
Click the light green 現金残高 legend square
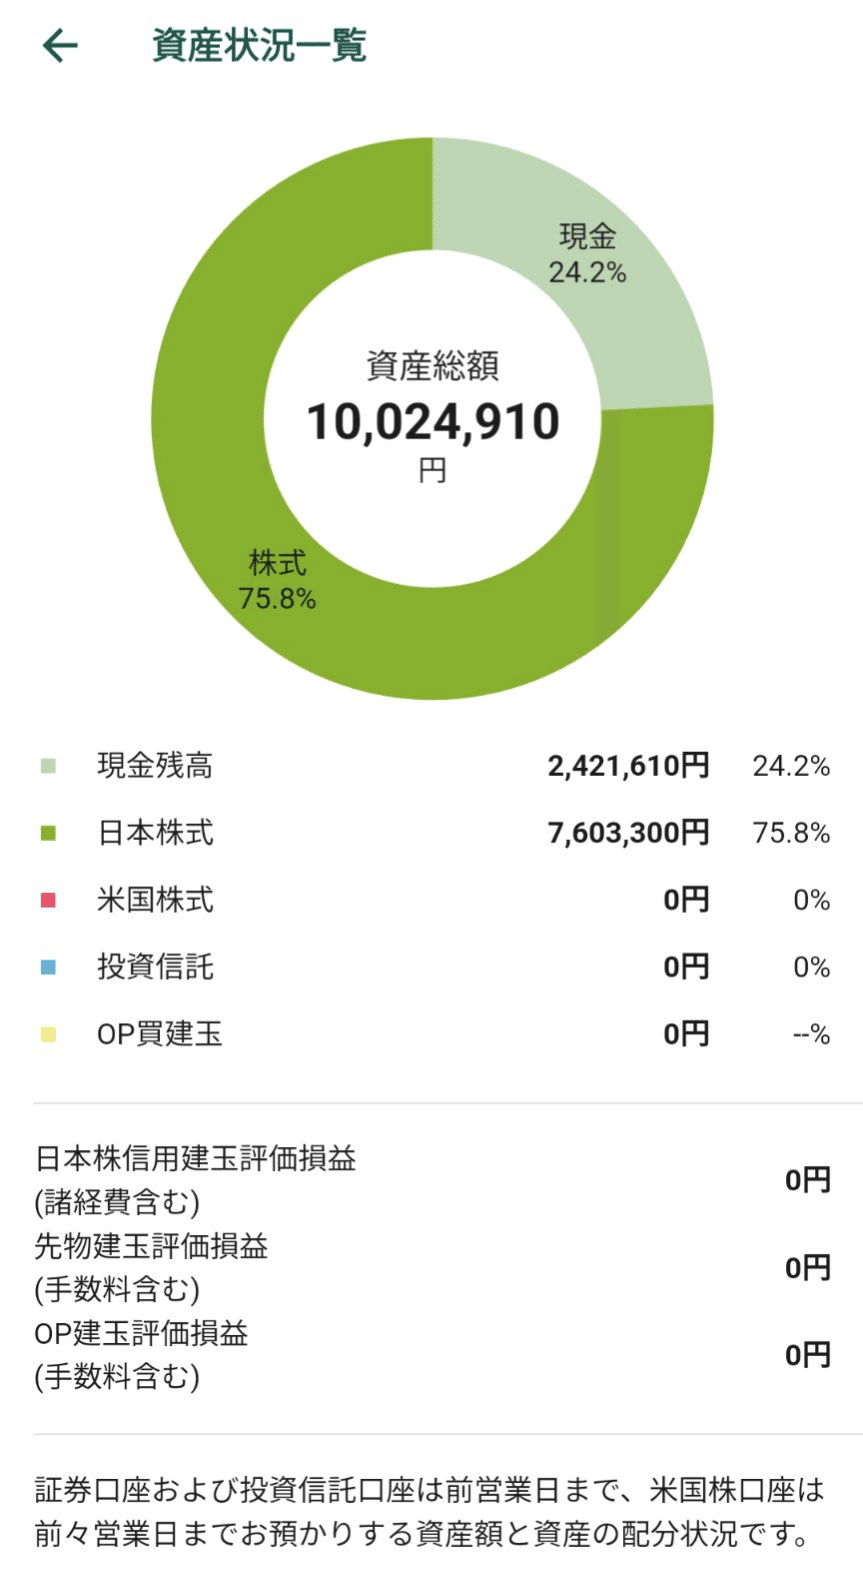click(48, 767)
